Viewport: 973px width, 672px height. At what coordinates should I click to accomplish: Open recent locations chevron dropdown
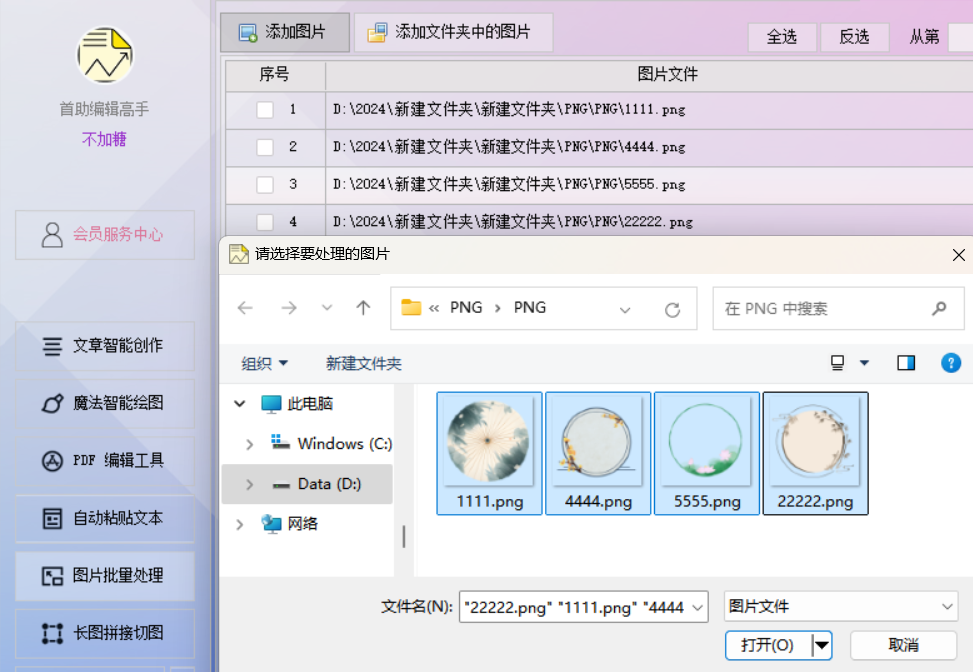(326, 308)
